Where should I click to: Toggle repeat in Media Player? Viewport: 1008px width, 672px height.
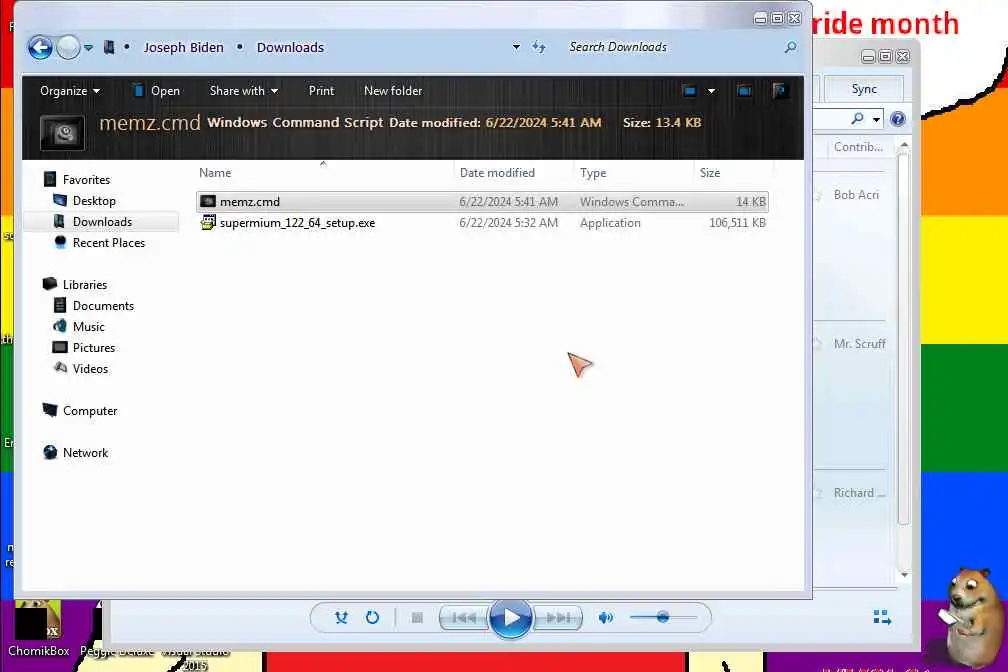click(372, 618)
